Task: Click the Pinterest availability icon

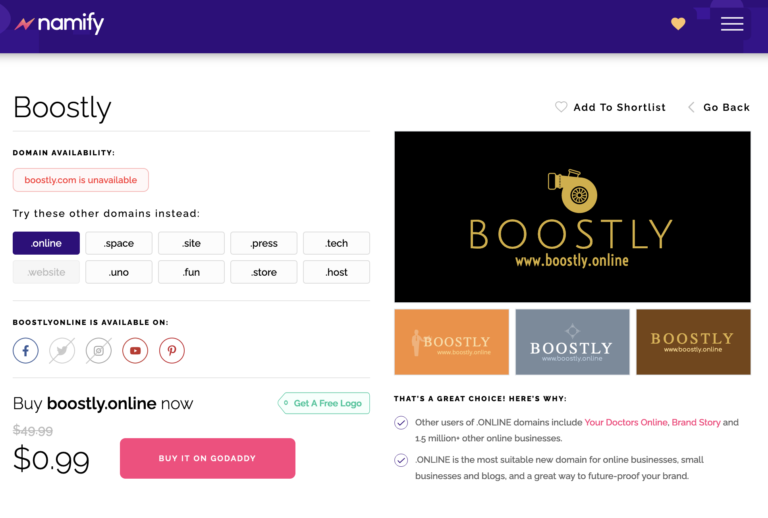Action: [172, 350]
